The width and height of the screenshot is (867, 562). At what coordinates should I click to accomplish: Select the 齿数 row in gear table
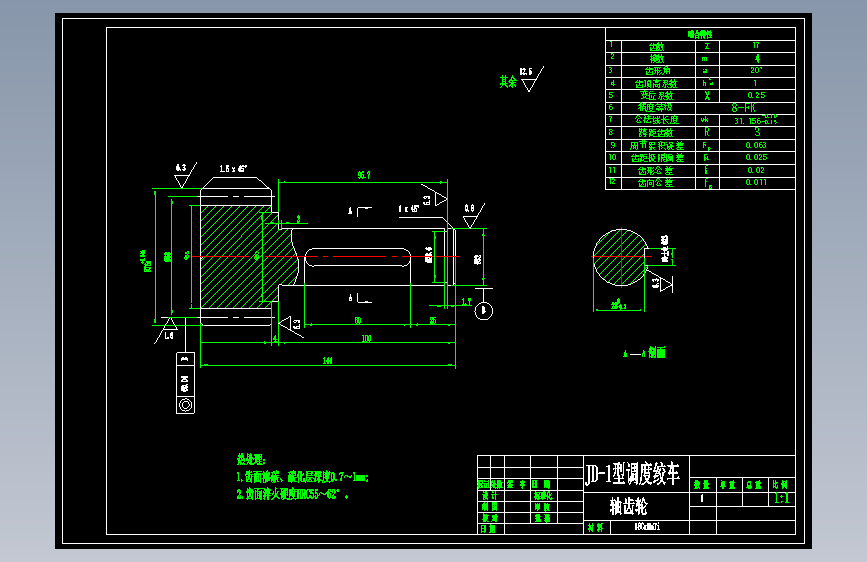point(701,46)
